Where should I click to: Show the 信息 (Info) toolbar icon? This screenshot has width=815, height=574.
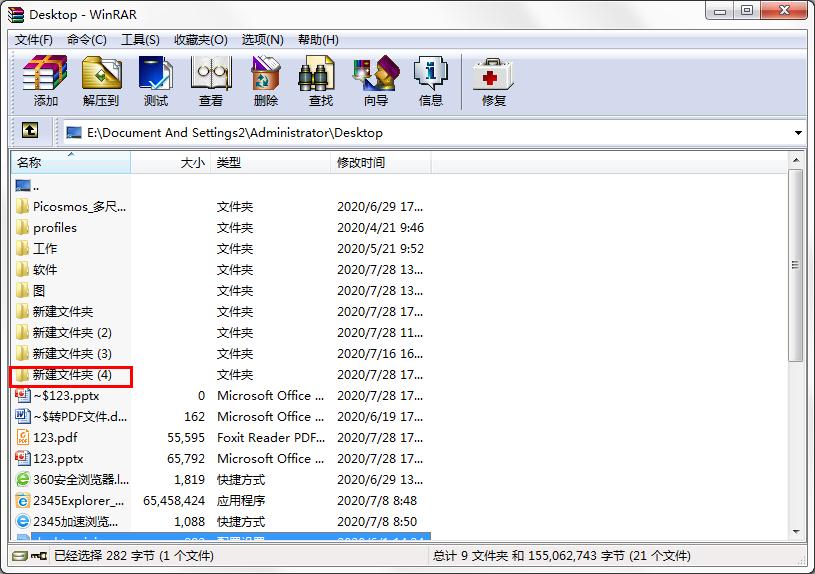point(431,73)
